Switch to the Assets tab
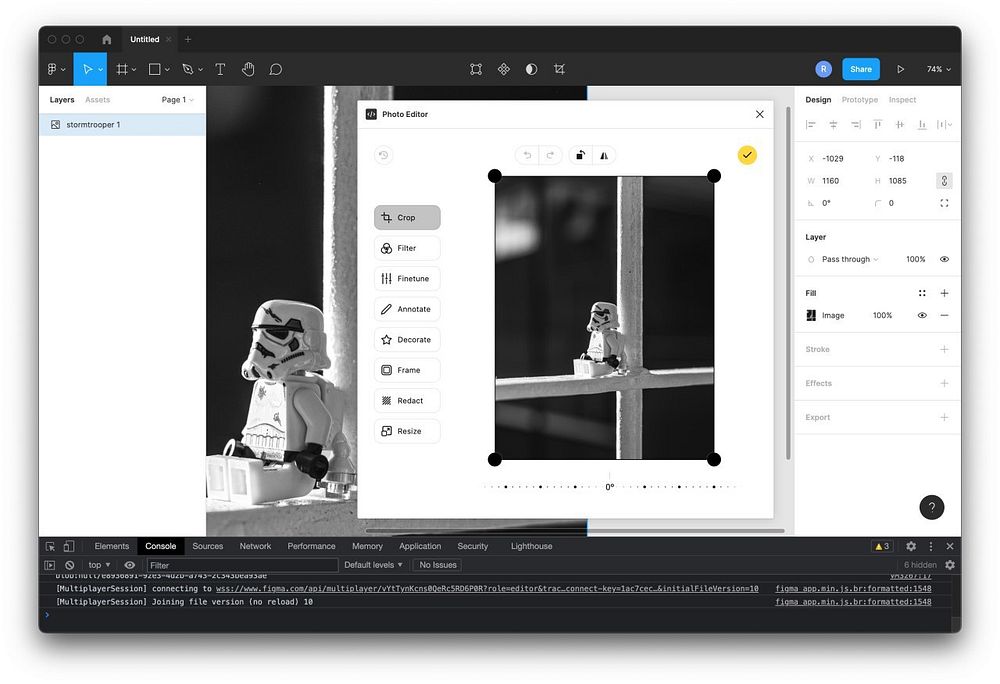Viewport: 1000px width, 684px height. 98,100
